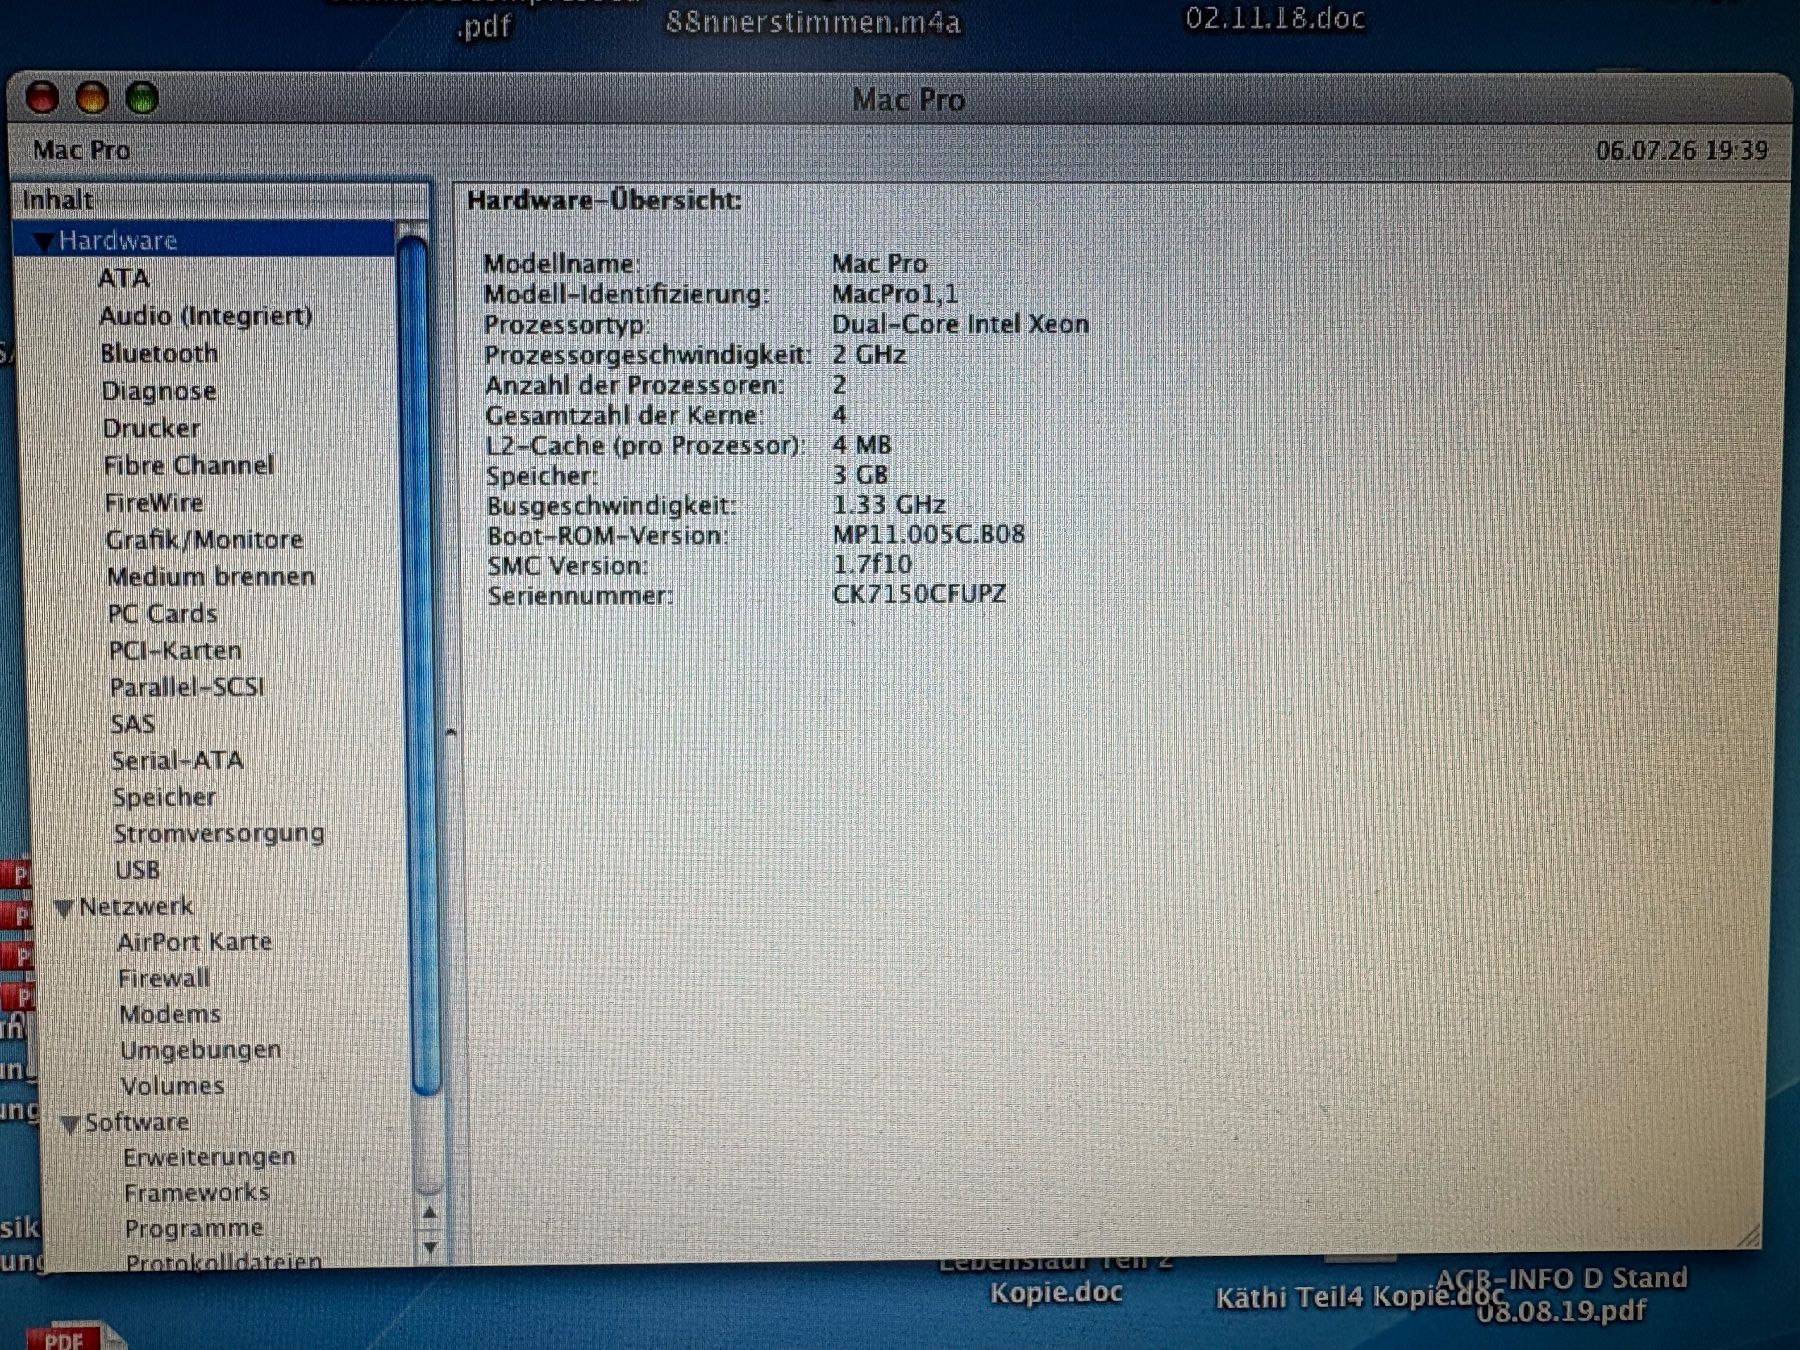
Task: Select 02.11.18.doc desktop file
Action: tap(1275, 19)
